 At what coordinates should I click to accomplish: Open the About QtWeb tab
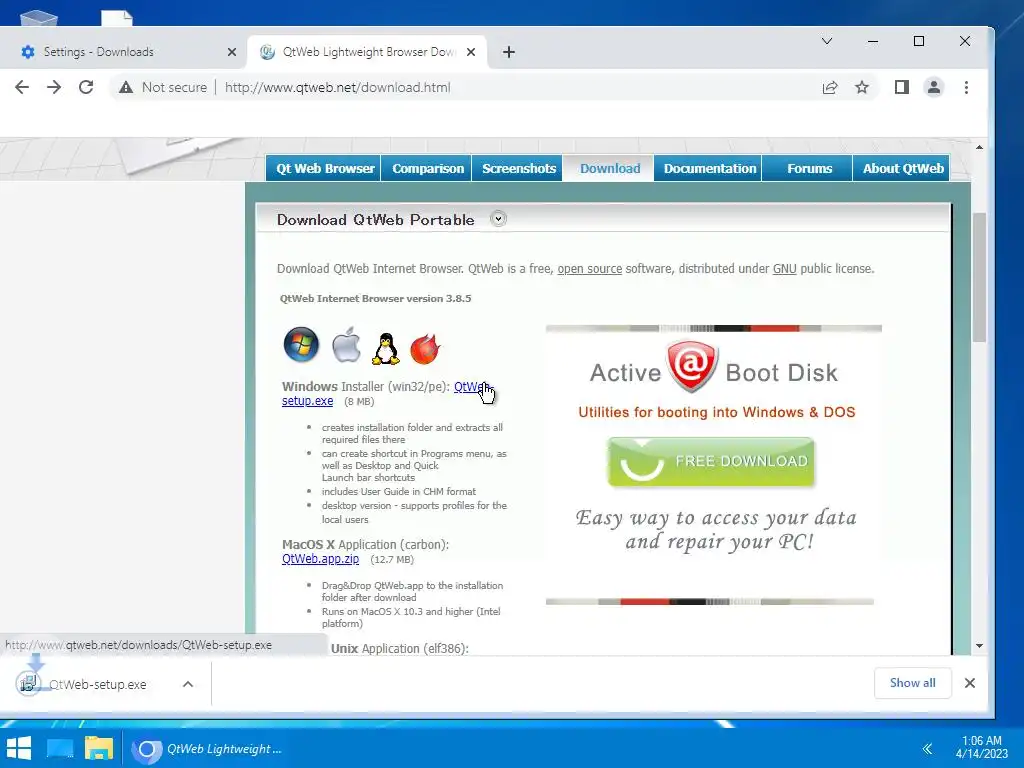[903, 168]
